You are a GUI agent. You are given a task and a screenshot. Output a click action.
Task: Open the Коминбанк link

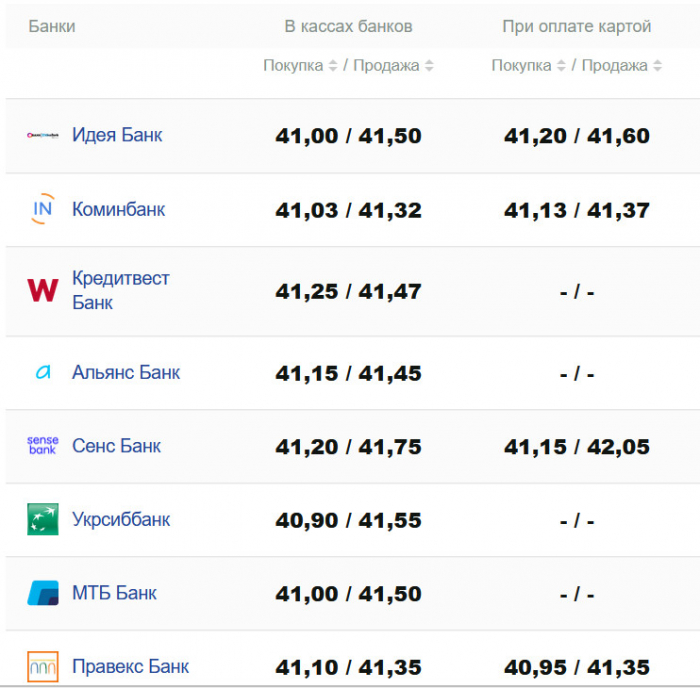pyautogui.click(x=118, y=209)
